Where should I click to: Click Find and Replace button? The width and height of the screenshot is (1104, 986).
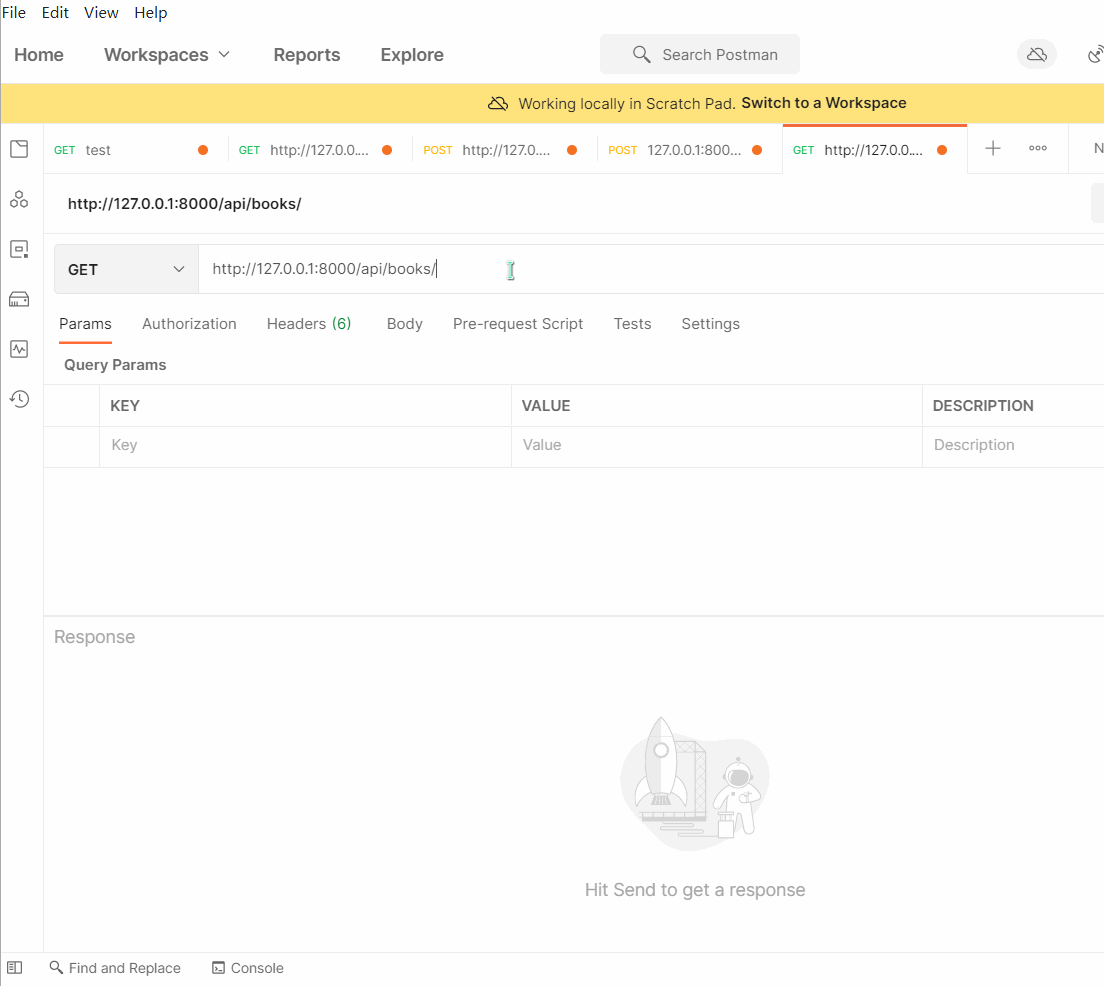click(x=115, y=968)
